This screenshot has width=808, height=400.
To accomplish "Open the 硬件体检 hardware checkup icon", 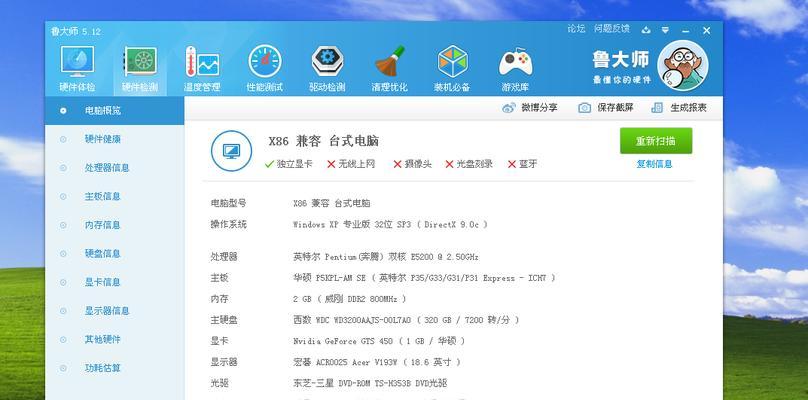I will [x=77, y=62].
